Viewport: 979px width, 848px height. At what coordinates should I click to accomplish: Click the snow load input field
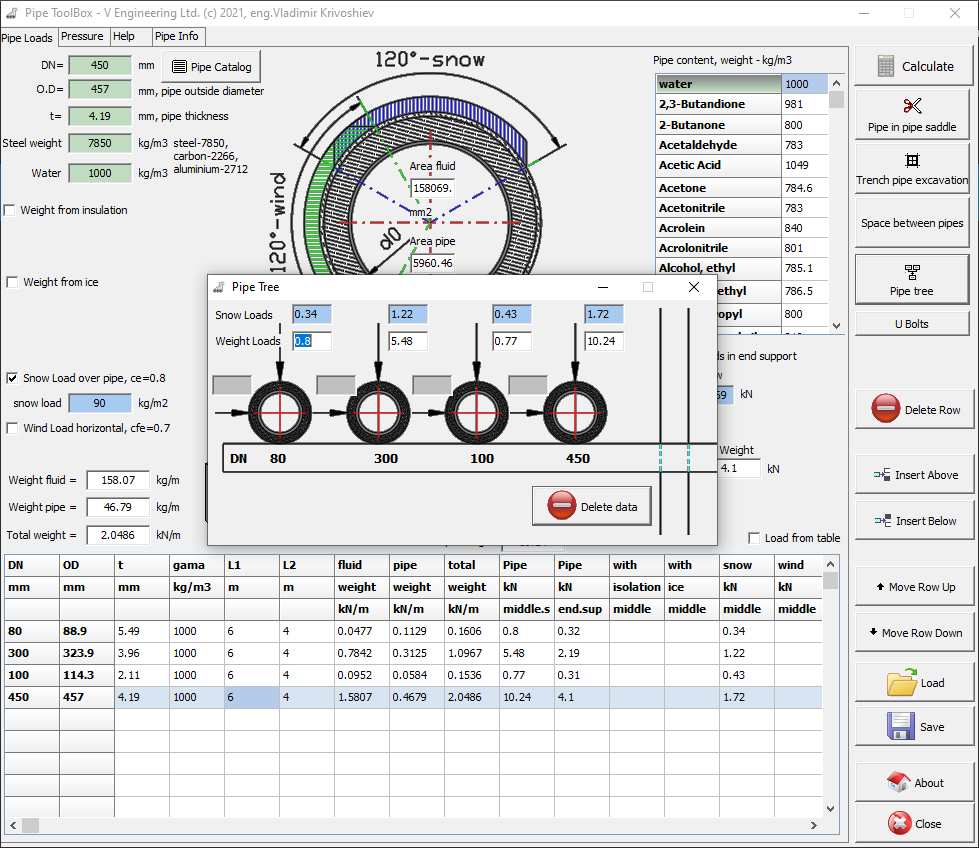click(x=99, y=403)
